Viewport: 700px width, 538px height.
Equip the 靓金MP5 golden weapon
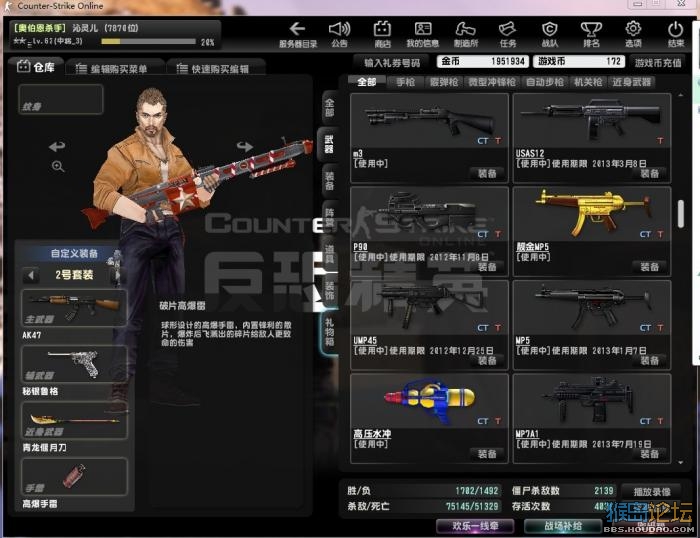pos(649,267)
